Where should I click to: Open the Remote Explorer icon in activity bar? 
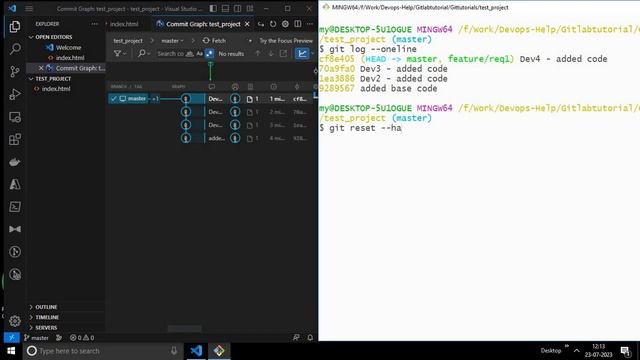click(x=15, y=117)
